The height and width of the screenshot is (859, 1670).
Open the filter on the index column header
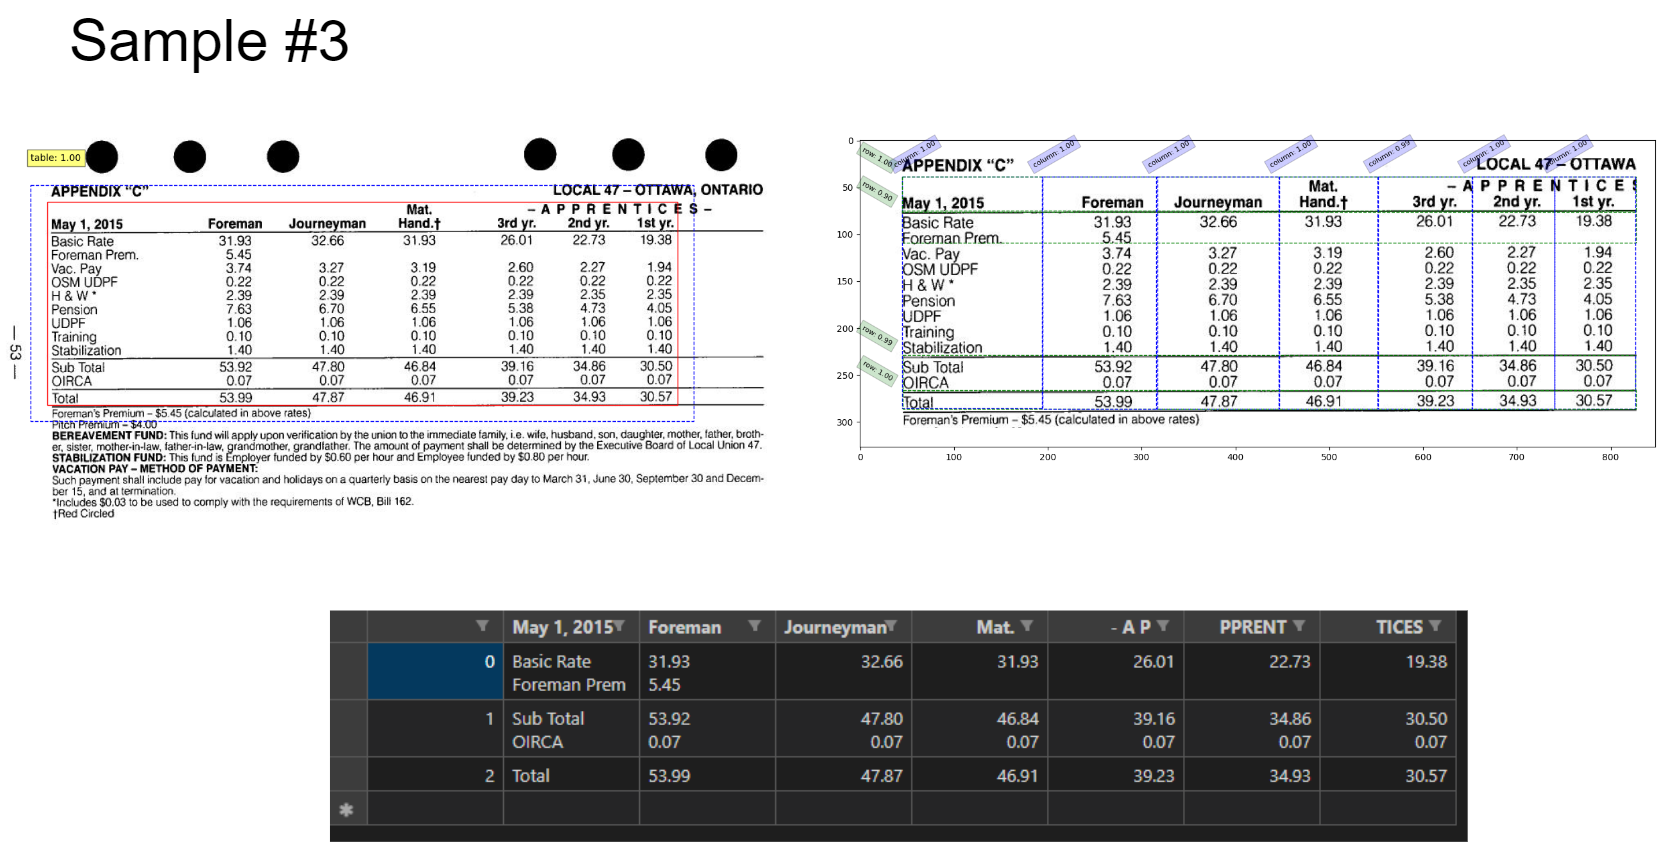[482, 626]
